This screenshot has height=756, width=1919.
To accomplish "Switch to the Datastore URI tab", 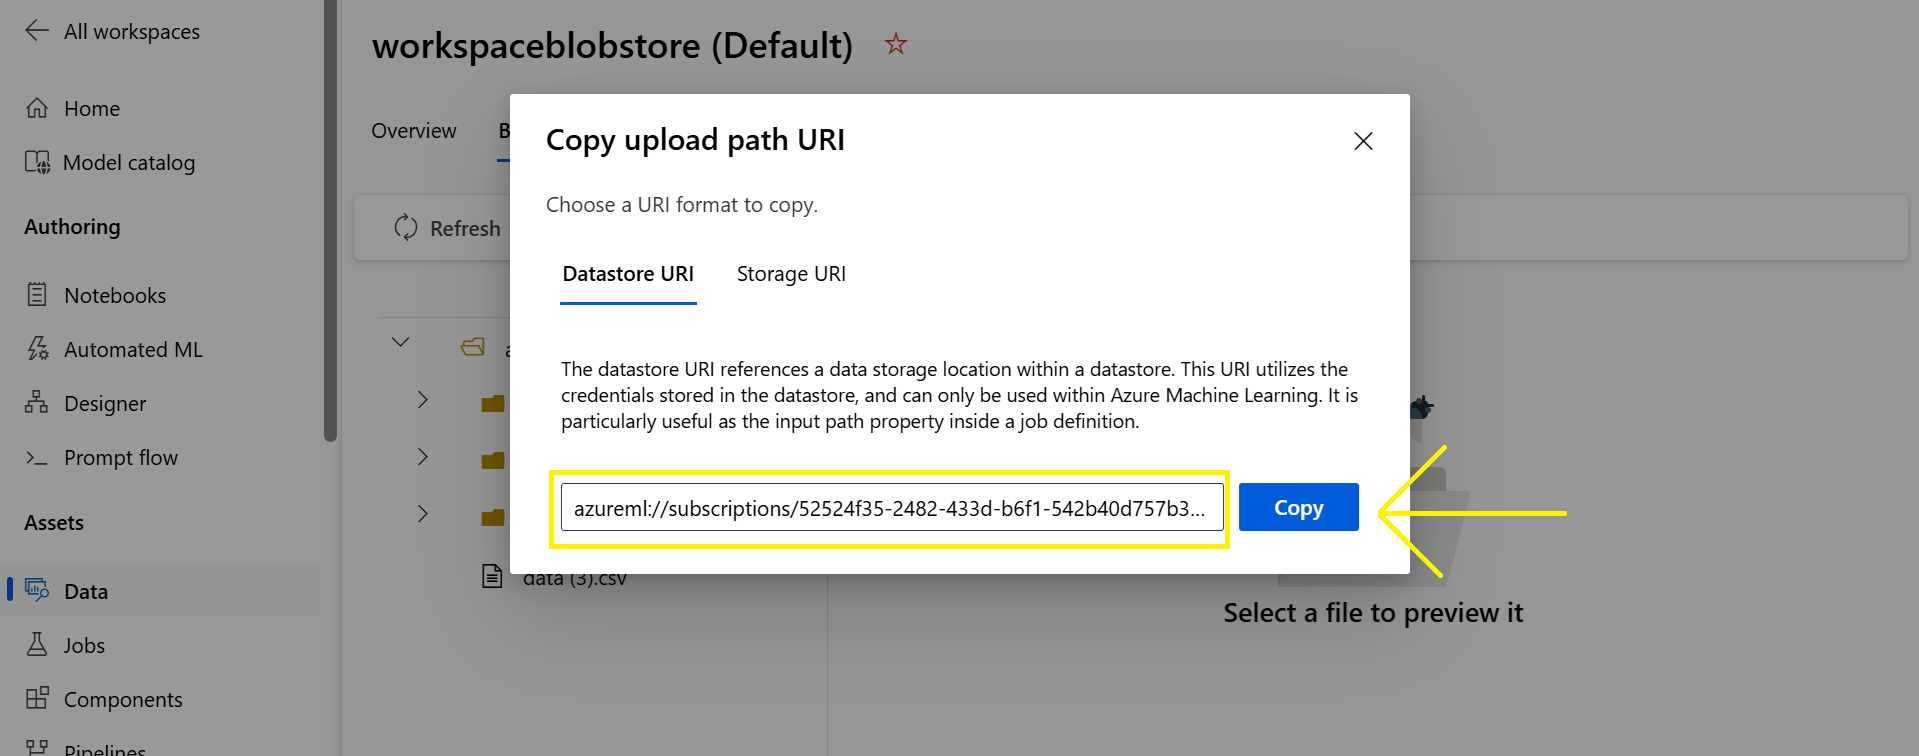I will (628, 274).
